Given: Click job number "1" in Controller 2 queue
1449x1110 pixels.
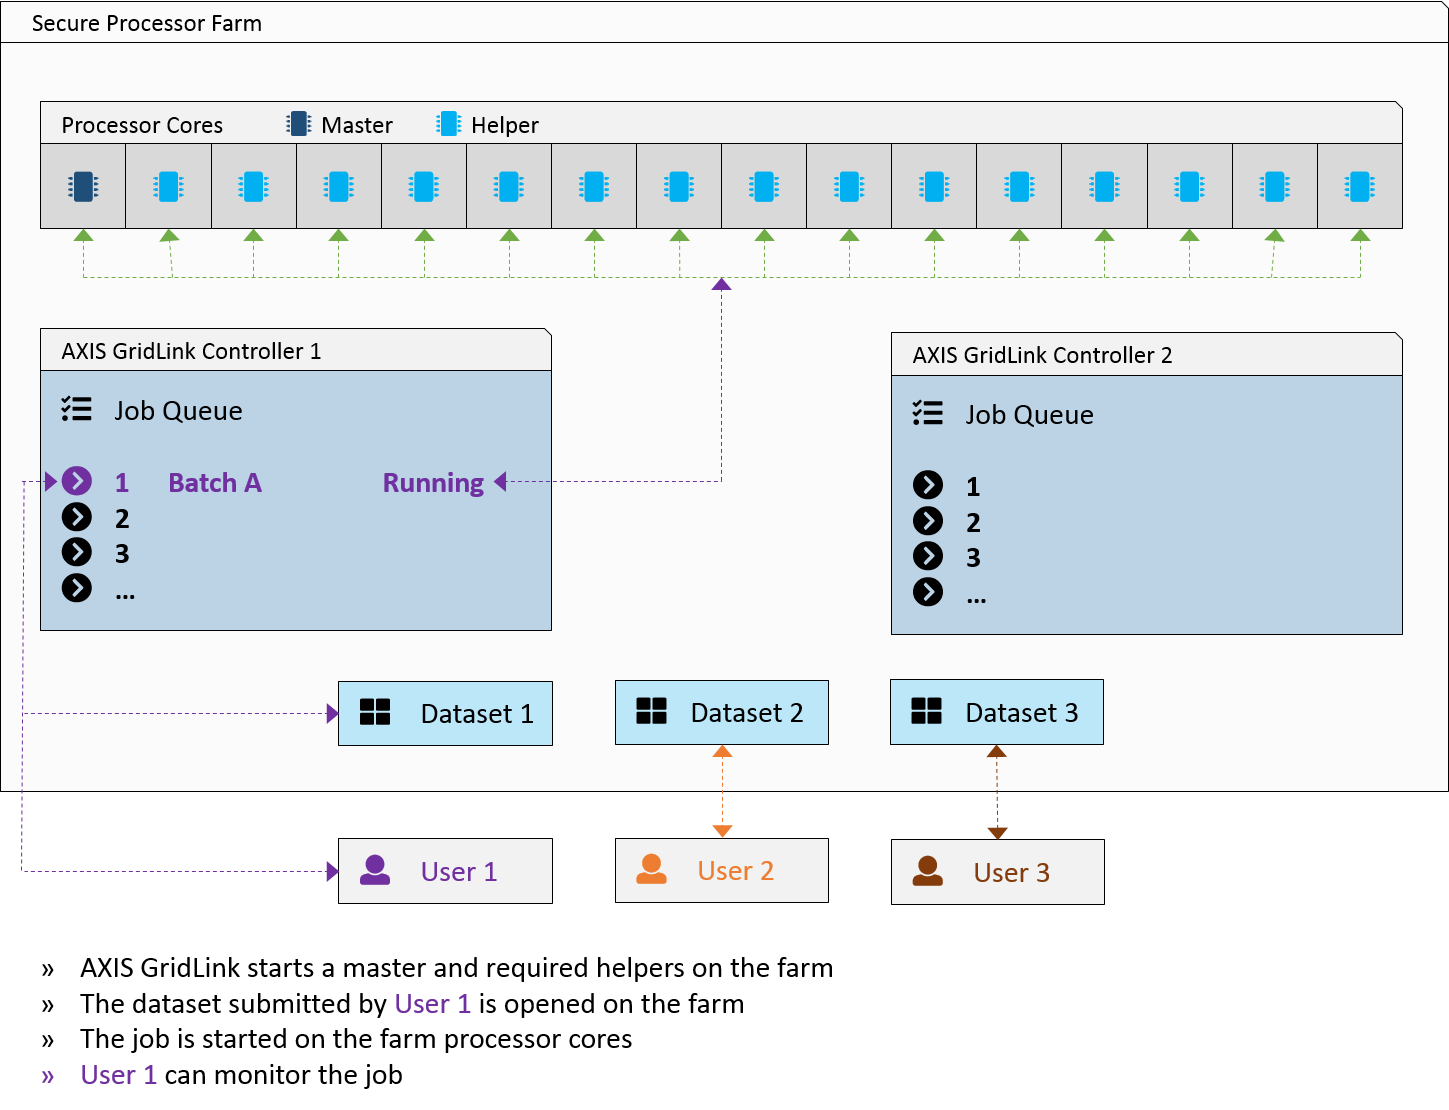Looking at the screenshot, I should [x=973, y=487].
